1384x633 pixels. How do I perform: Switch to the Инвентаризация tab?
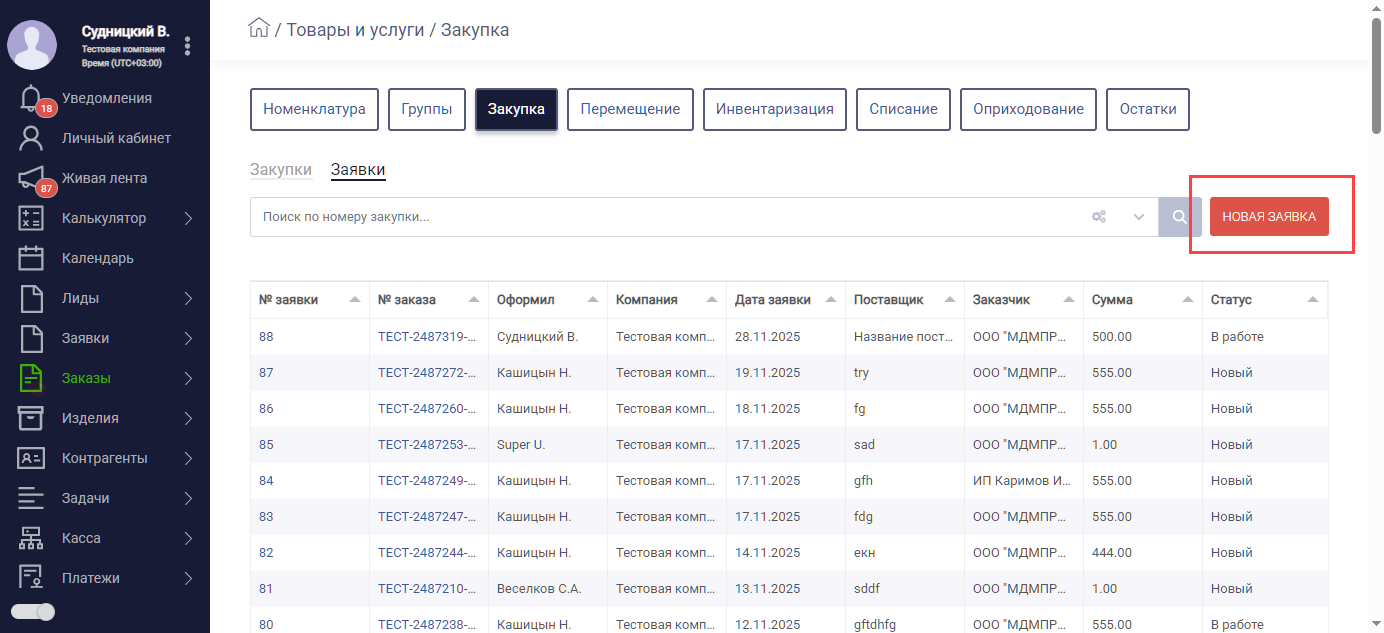coord(775,109)
